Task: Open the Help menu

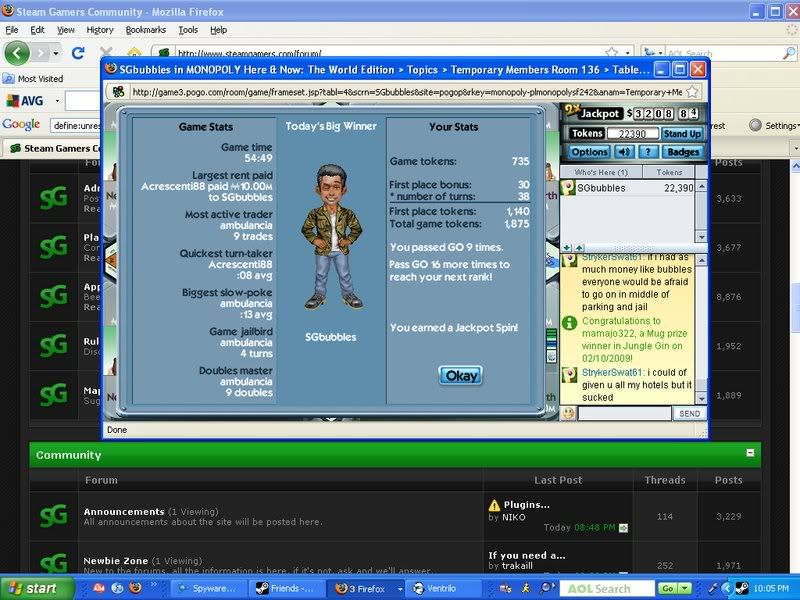Action: (x=218, y=30)
